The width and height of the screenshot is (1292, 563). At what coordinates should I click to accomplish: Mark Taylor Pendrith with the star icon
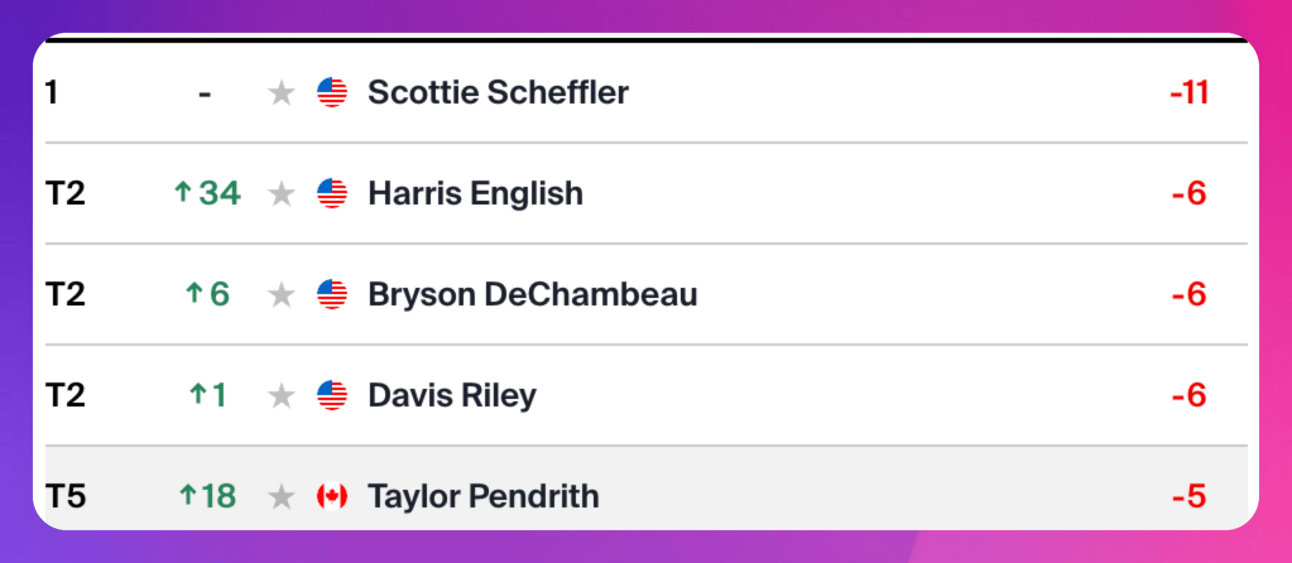282,496
